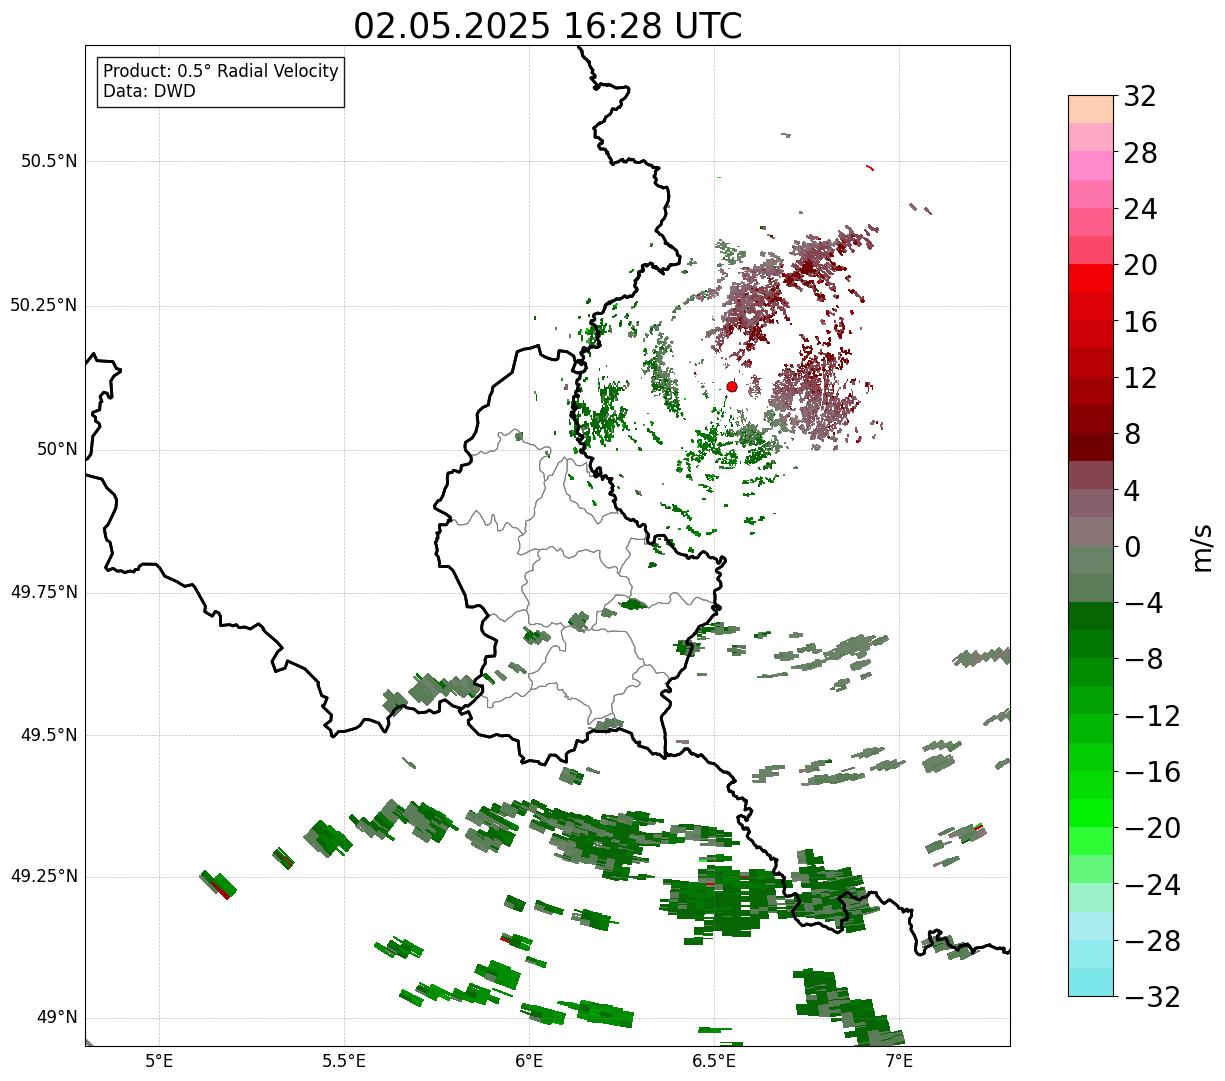Click the 6.5°E longitude label
Screen dimensions: 1225x1081
click(x=714, y=1060)
